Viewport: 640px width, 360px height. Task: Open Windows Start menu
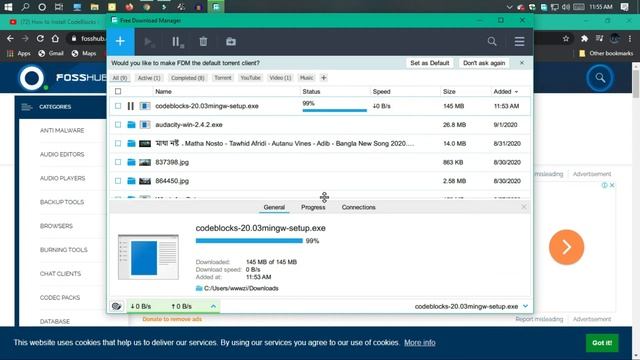8,7
